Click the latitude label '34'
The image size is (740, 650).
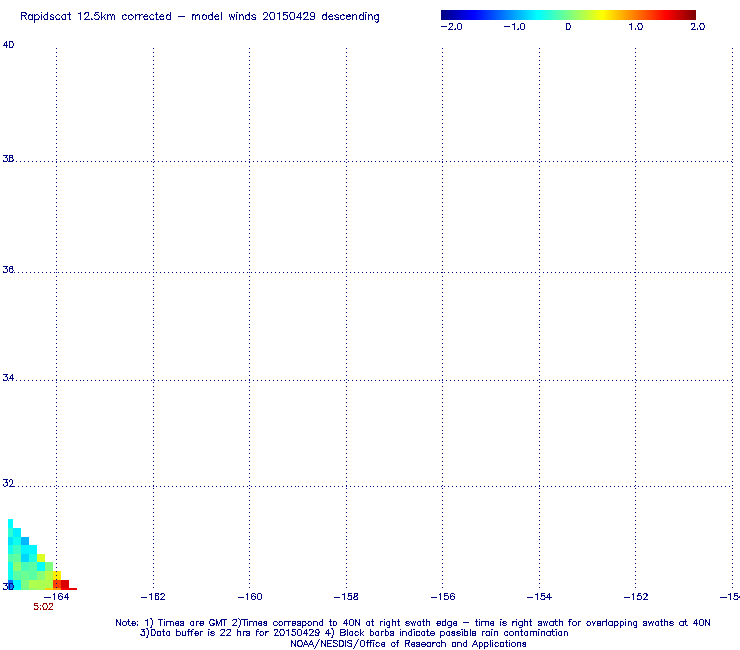8,378
